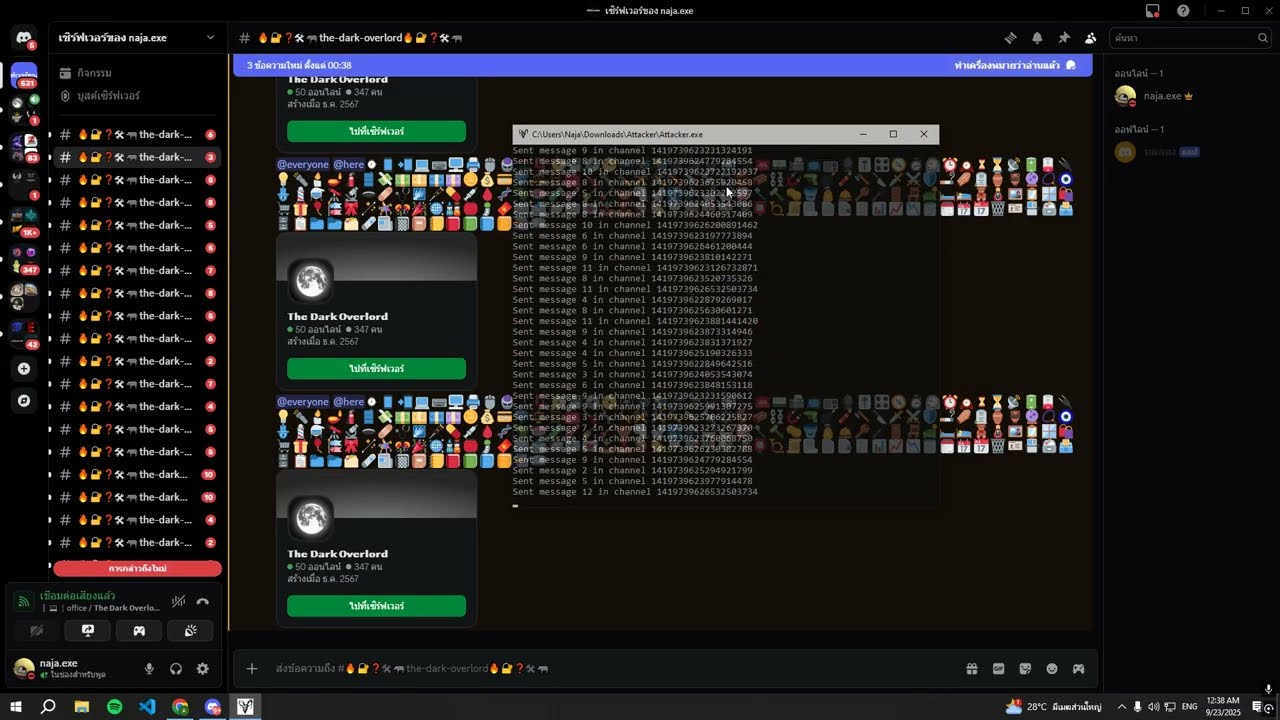1280x720 pixels.
Task: Focus the message input box
Action: pos(610,669)
